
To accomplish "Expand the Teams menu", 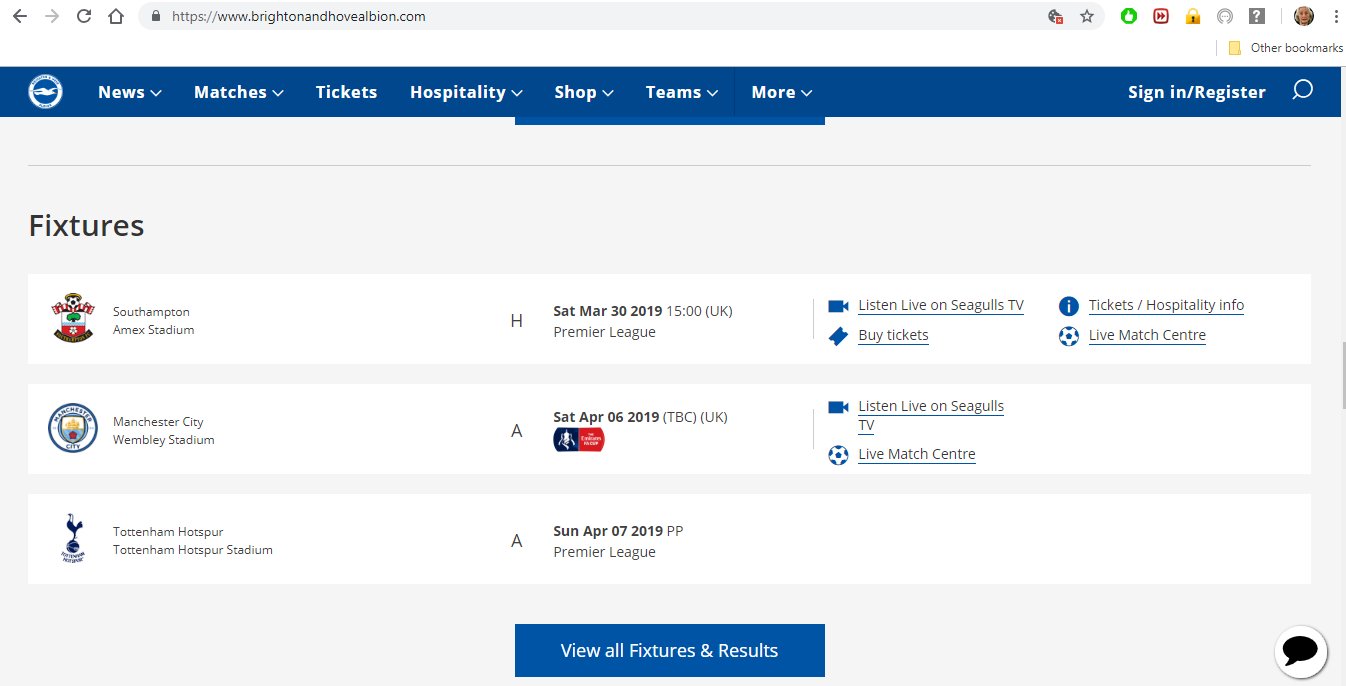I will pos(682,92).
